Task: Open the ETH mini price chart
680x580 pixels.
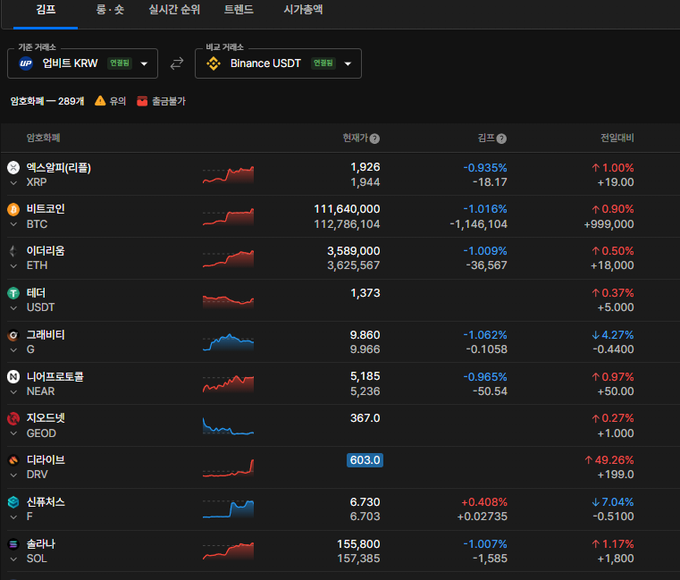Action: [x=229, y=259]
